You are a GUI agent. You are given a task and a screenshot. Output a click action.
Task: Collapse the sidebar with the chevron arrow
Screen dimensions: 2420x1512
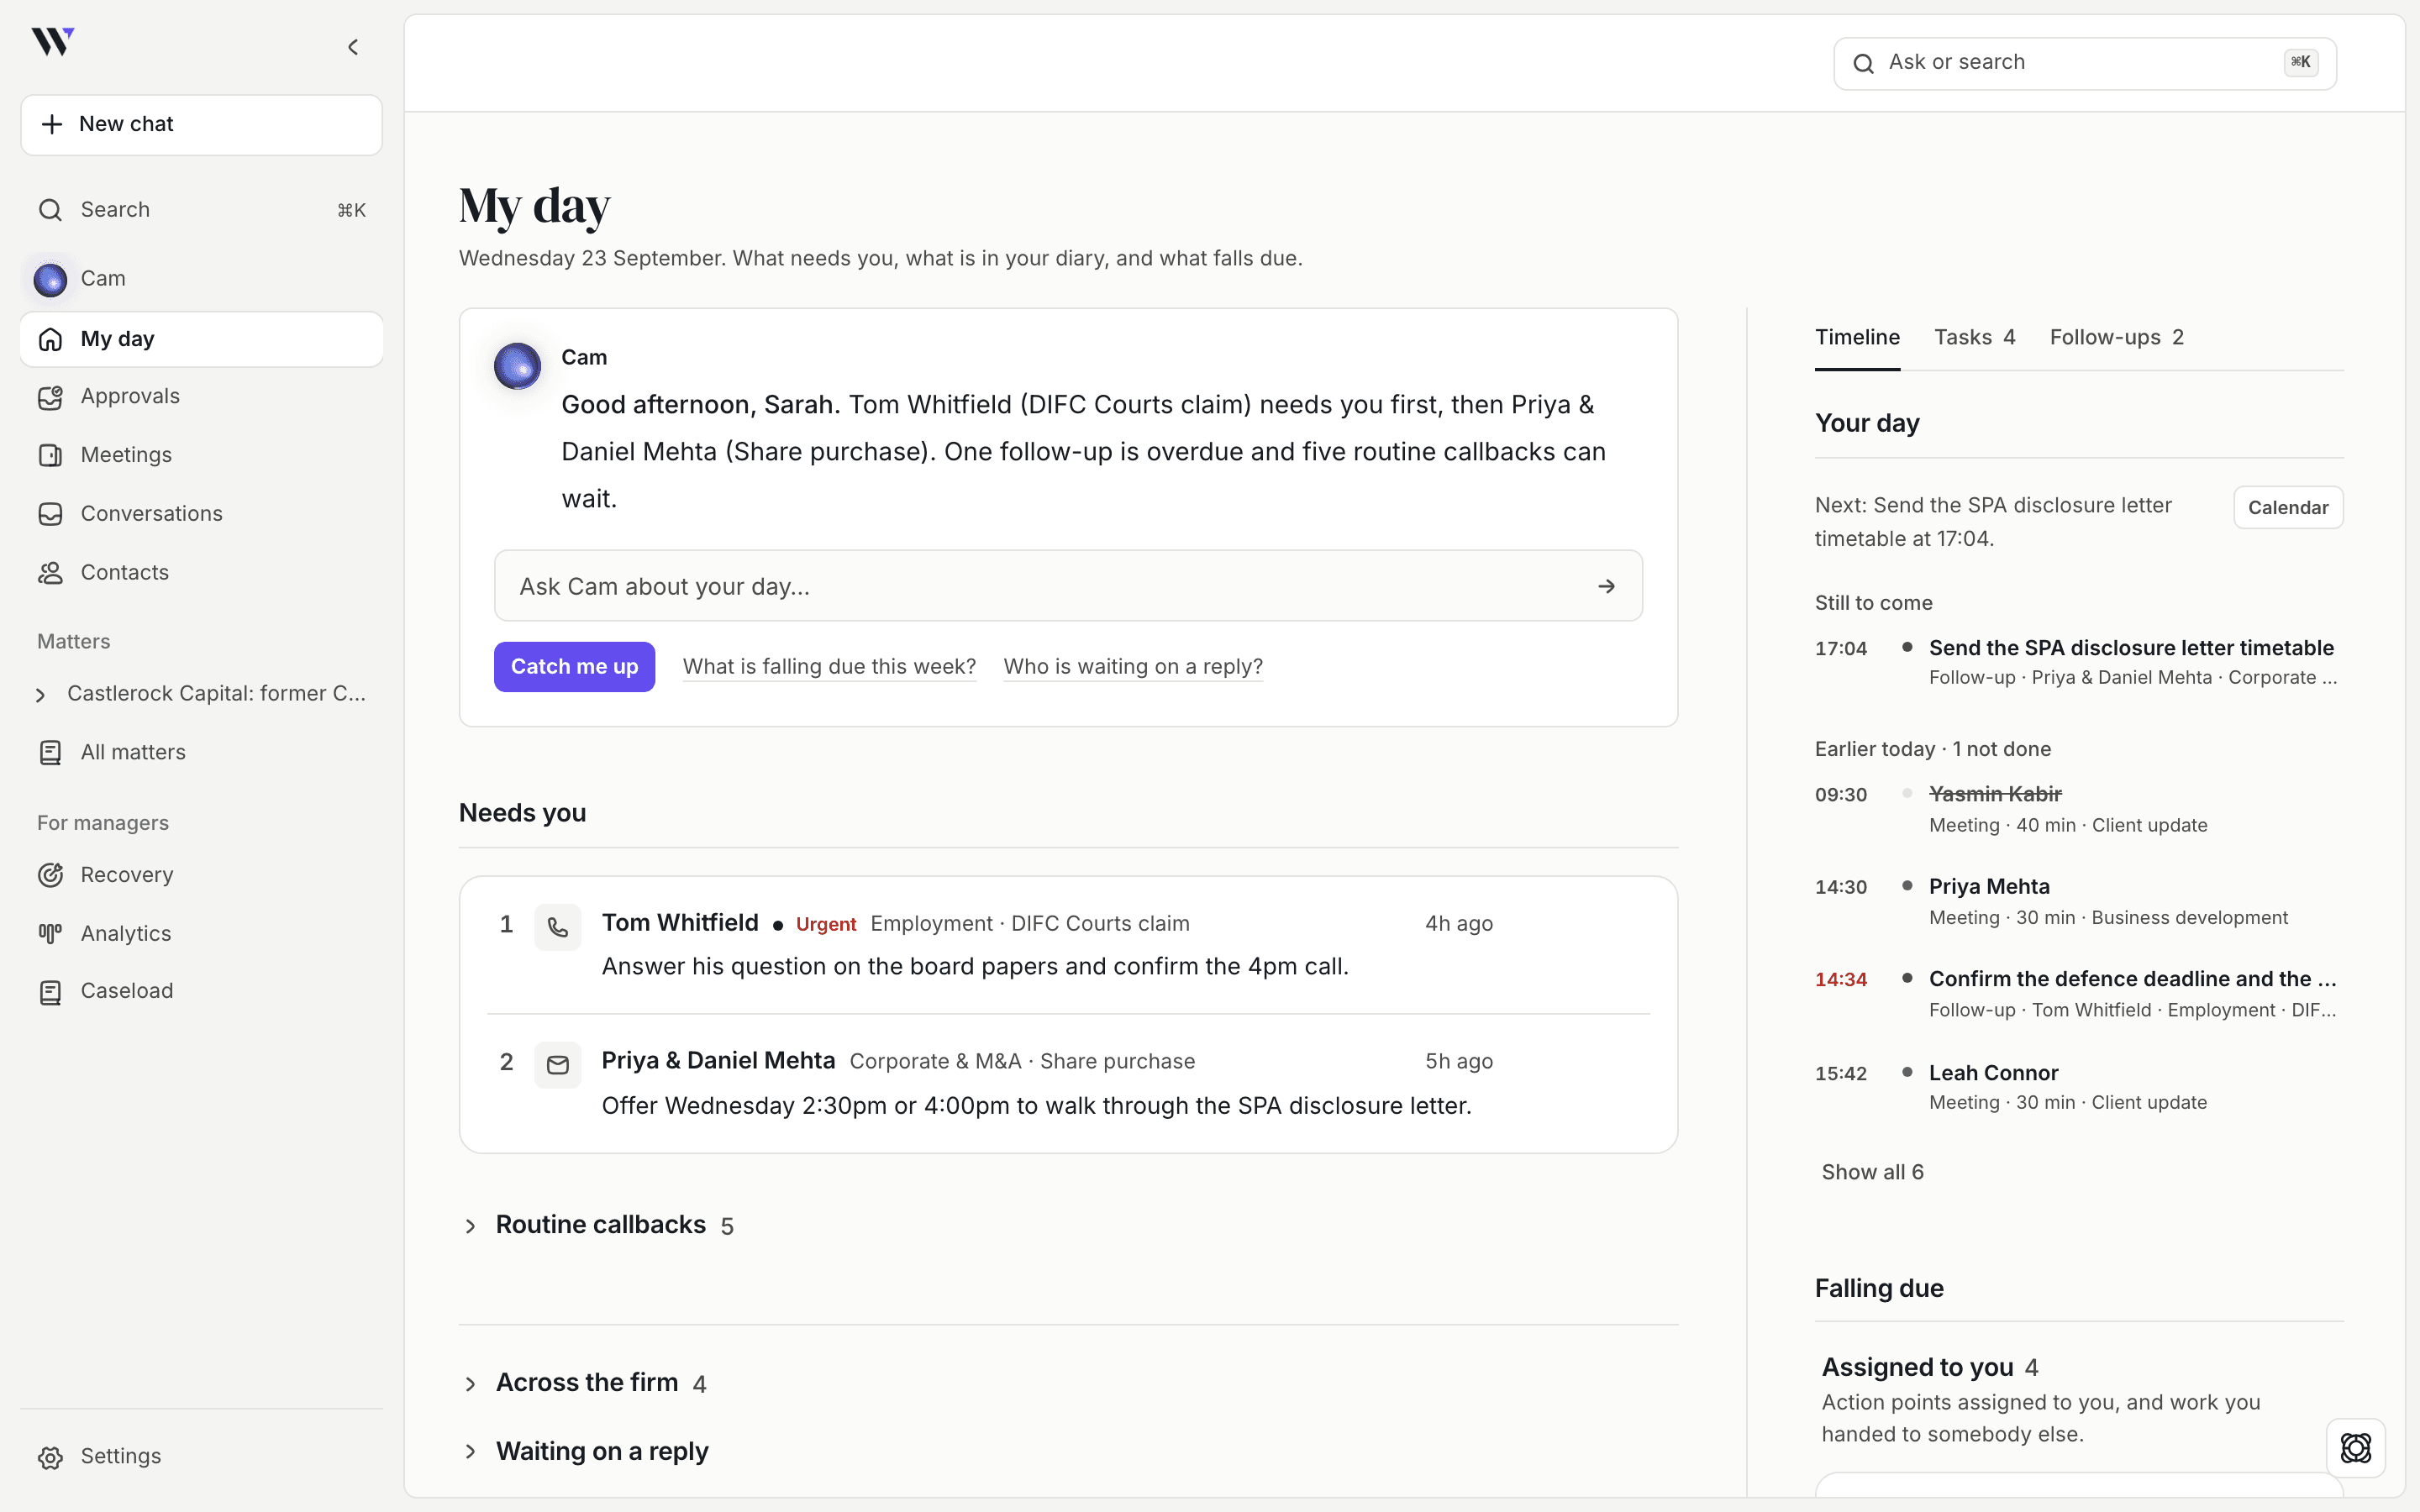click(x=353, y=47)
